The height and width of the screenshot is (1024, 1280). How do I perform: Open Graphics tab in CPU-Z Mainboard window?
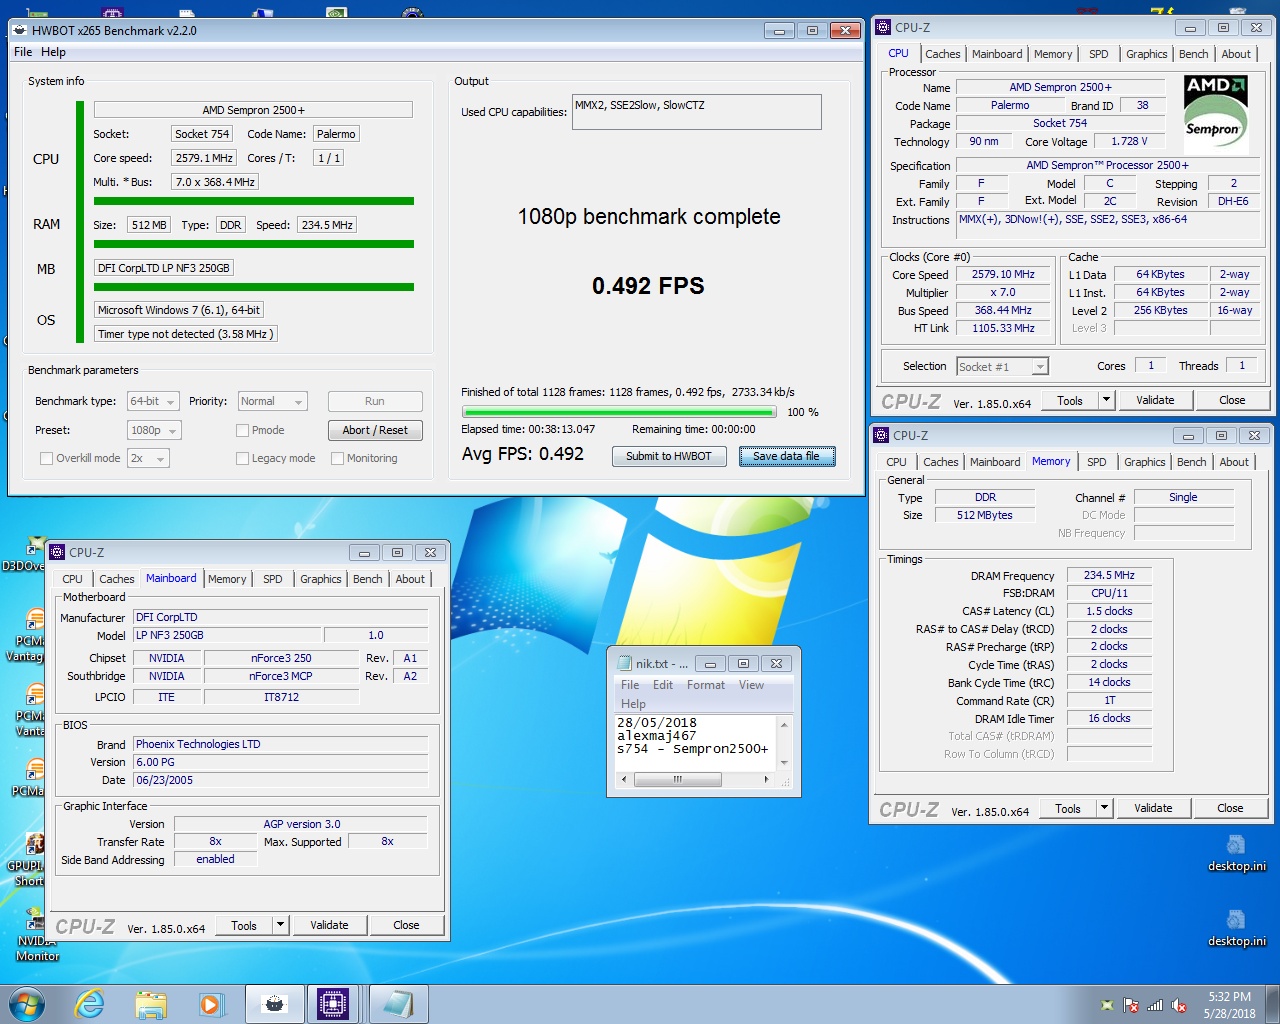pos(321,579)
